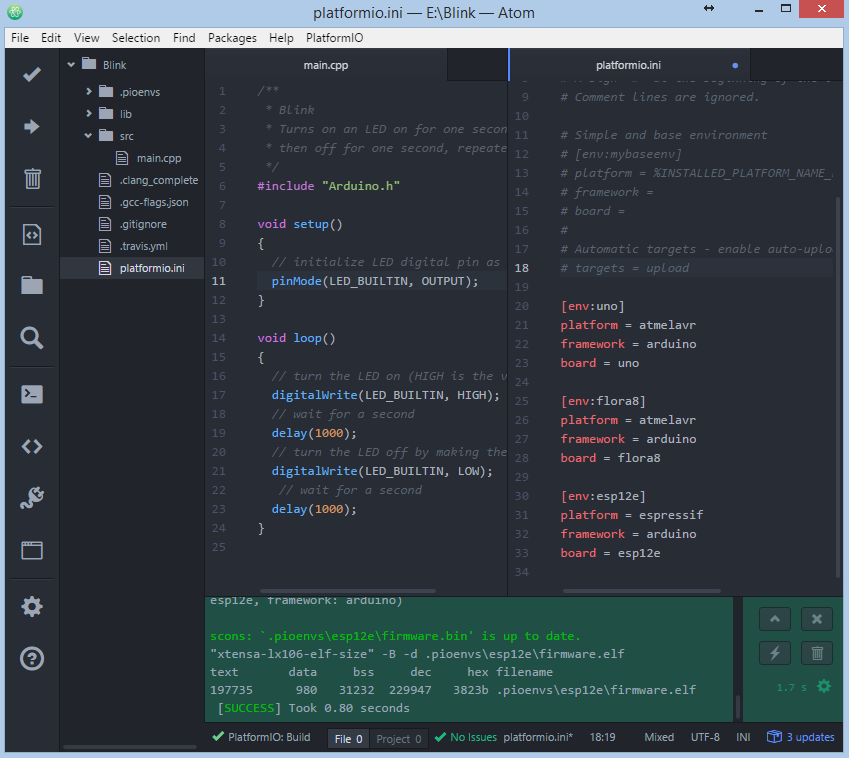Open the Find menu
849x758 pixels.
[184, 38]
